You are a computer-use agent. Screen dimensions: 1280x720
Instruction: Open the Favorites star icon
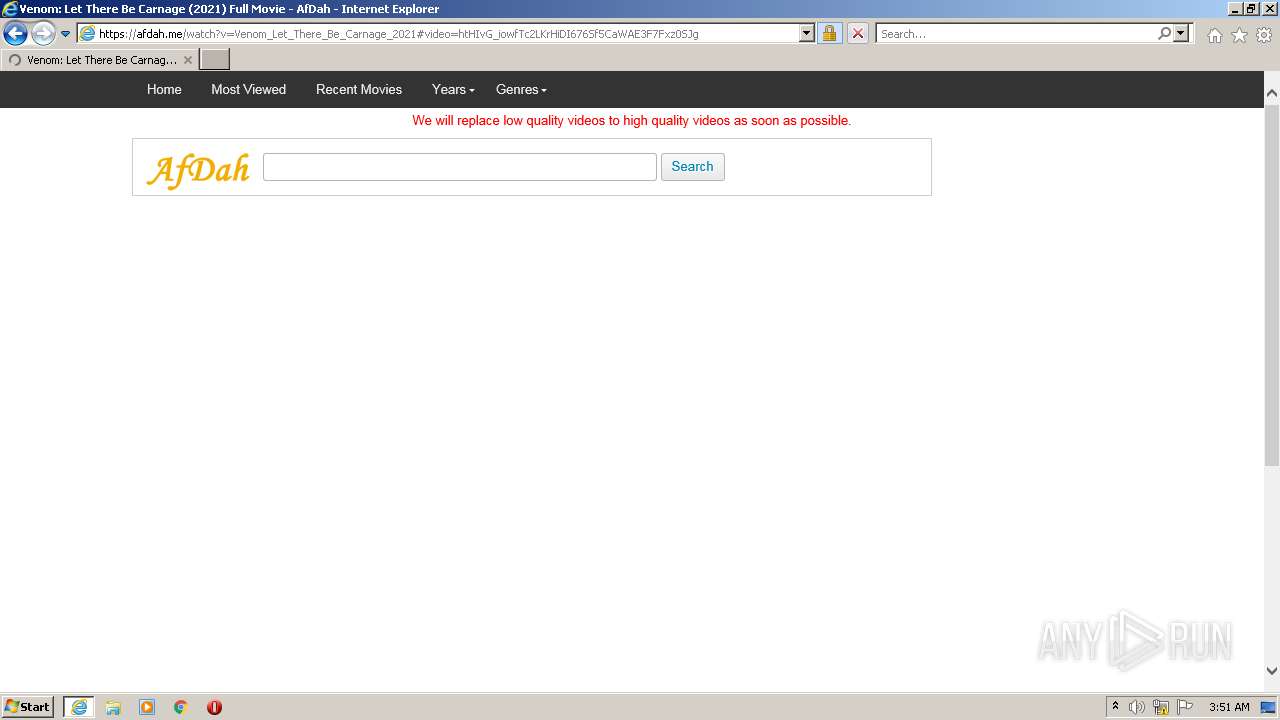[1239, 35]
